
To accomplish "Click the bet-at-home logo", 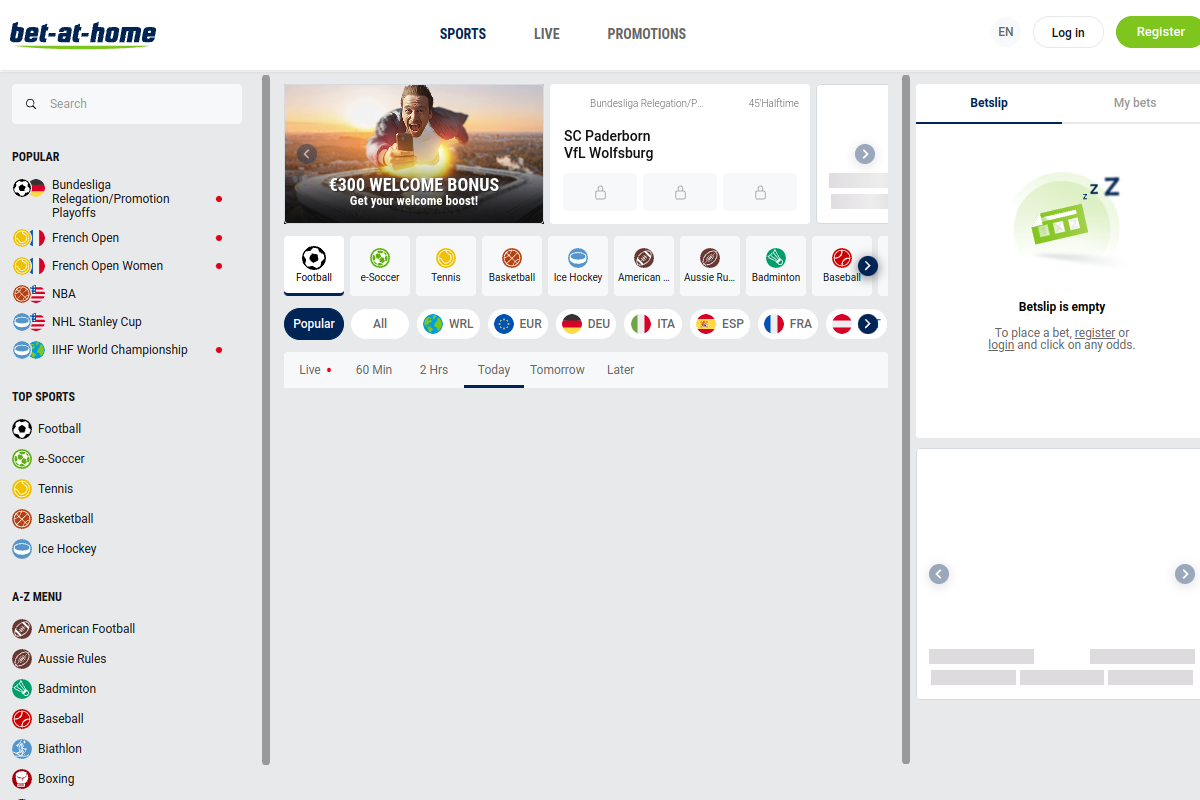I will pyautogui.click(x=83, y=34).
